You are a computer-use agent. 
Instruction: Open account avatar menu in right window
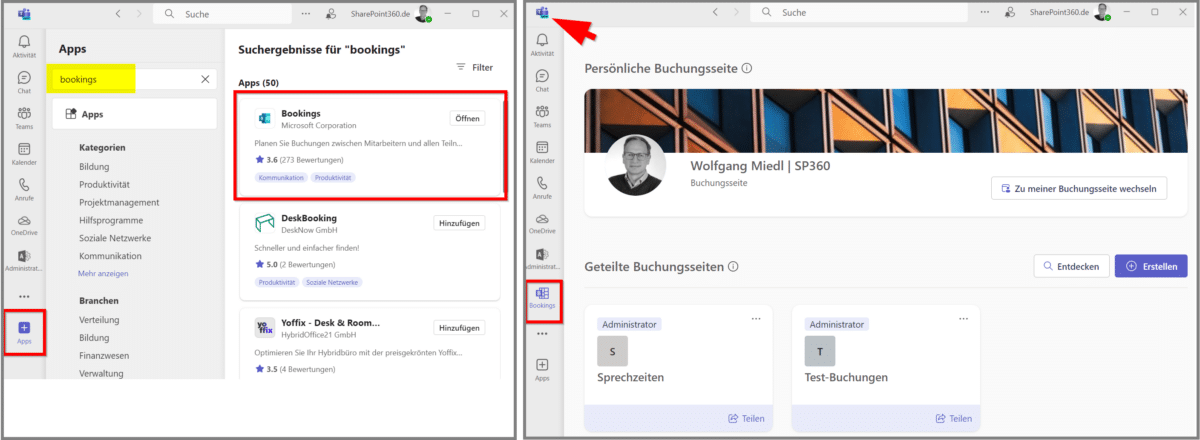coord(1103,13)
